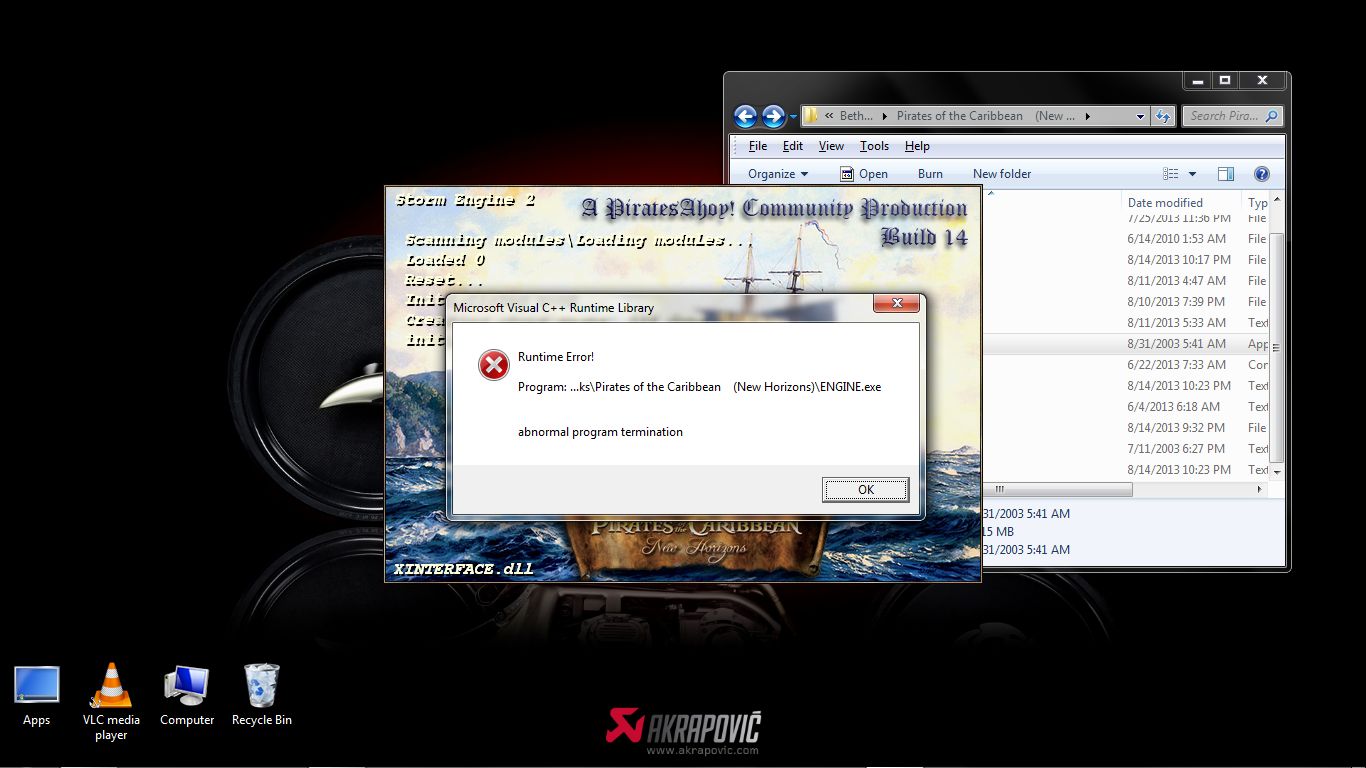
Task: Toggle the preview pane icon
Action: click(1227, 174)
